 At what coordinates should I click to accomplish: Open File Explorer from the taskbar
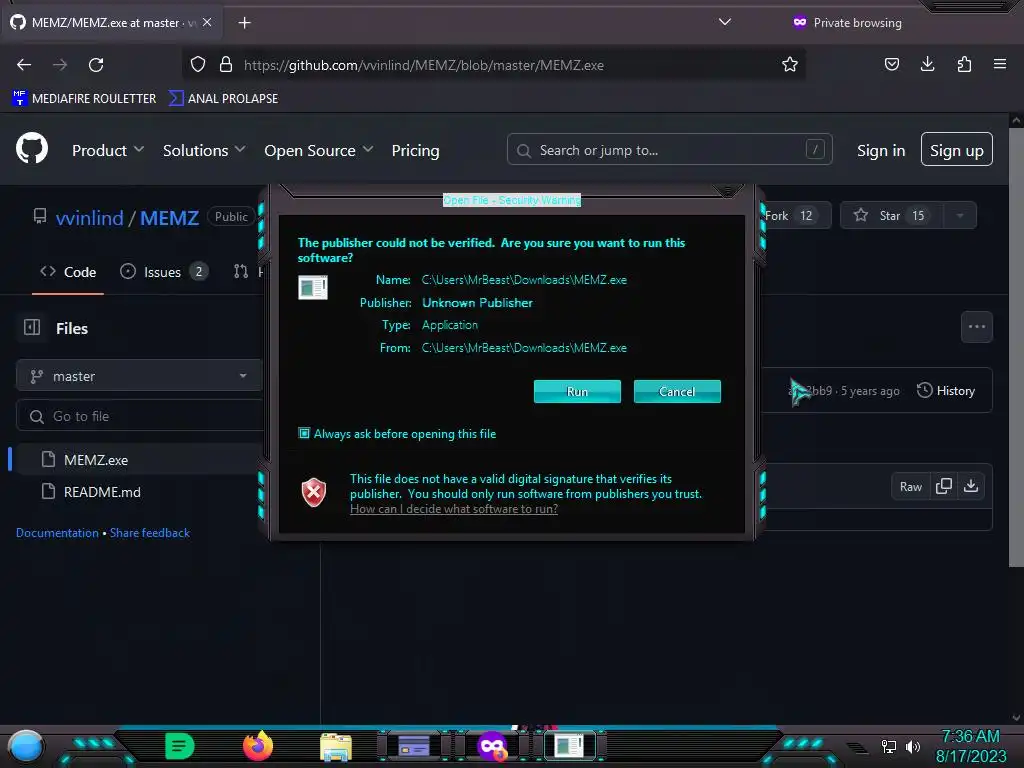(x=336, y=746)
